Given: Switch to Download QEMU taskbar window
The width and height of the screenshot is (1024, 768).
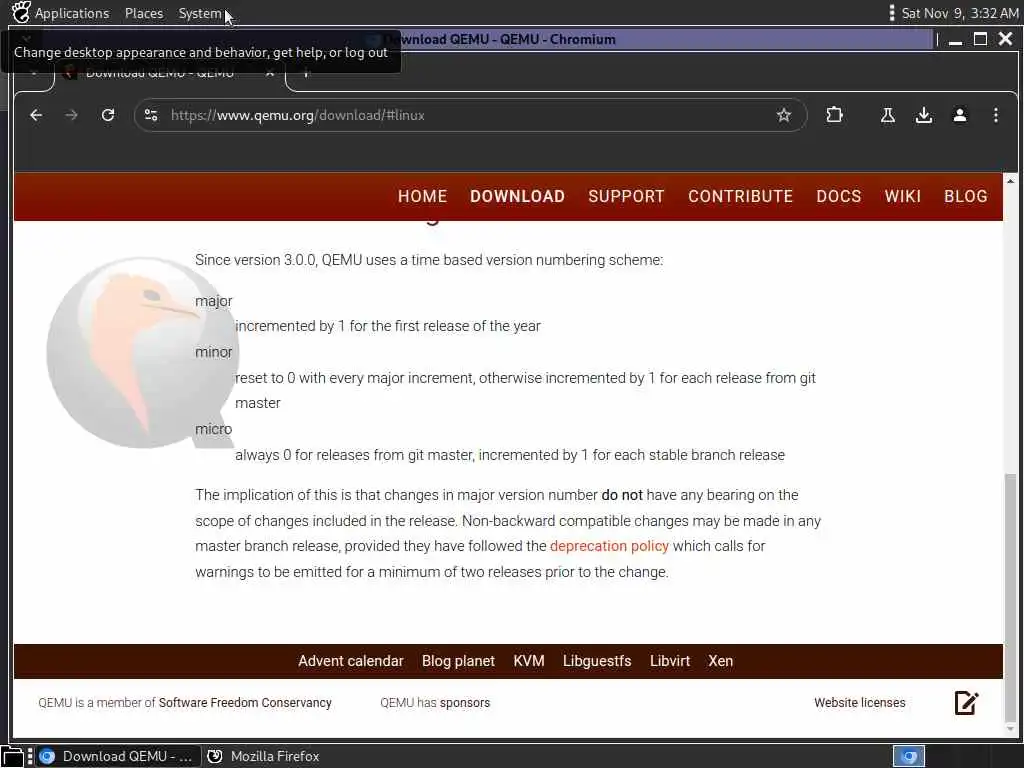Looking at the screenshot, I should click(119, 756).
